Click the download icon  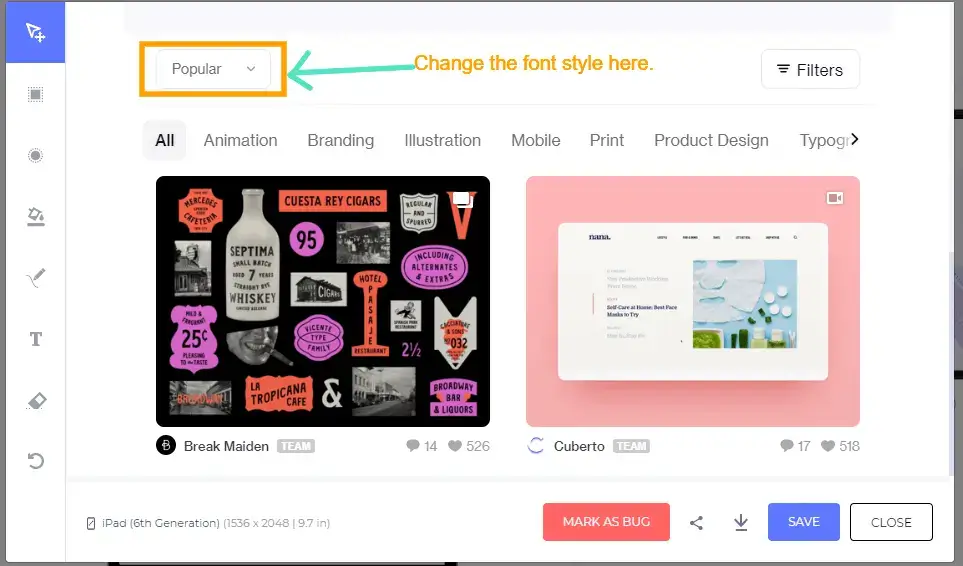[x=741, y=522]
